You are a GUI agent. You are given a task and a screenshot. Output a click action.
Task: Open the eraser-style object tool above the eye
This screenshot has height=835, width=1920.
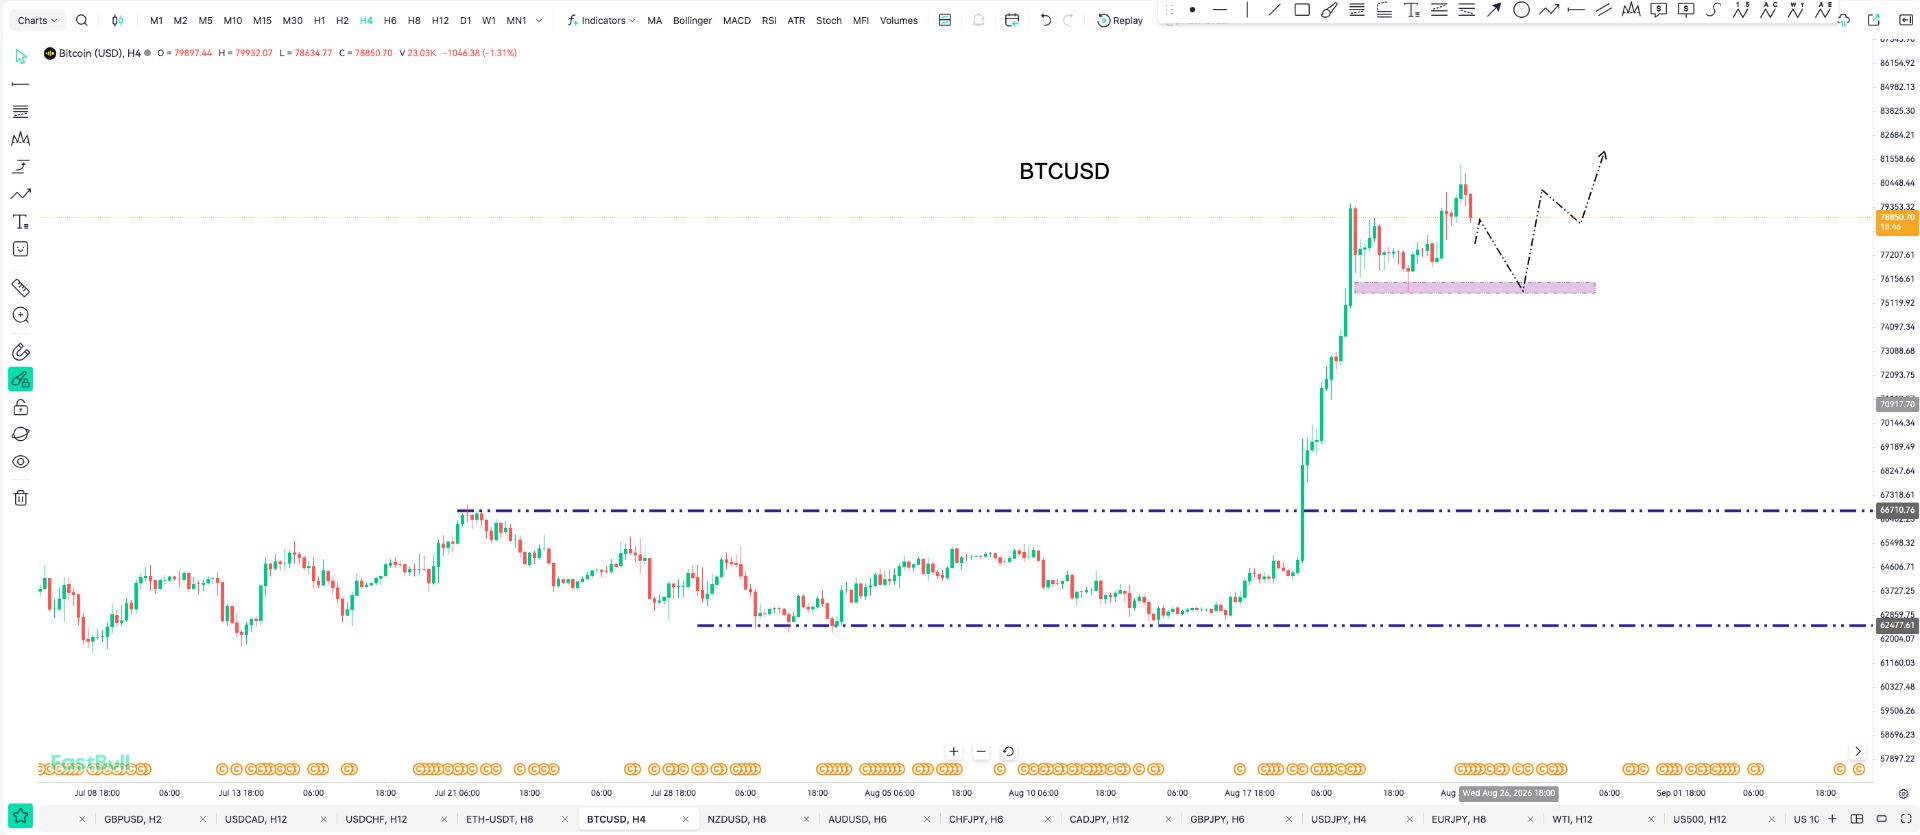pyautogui.click(x=20, y=434)
